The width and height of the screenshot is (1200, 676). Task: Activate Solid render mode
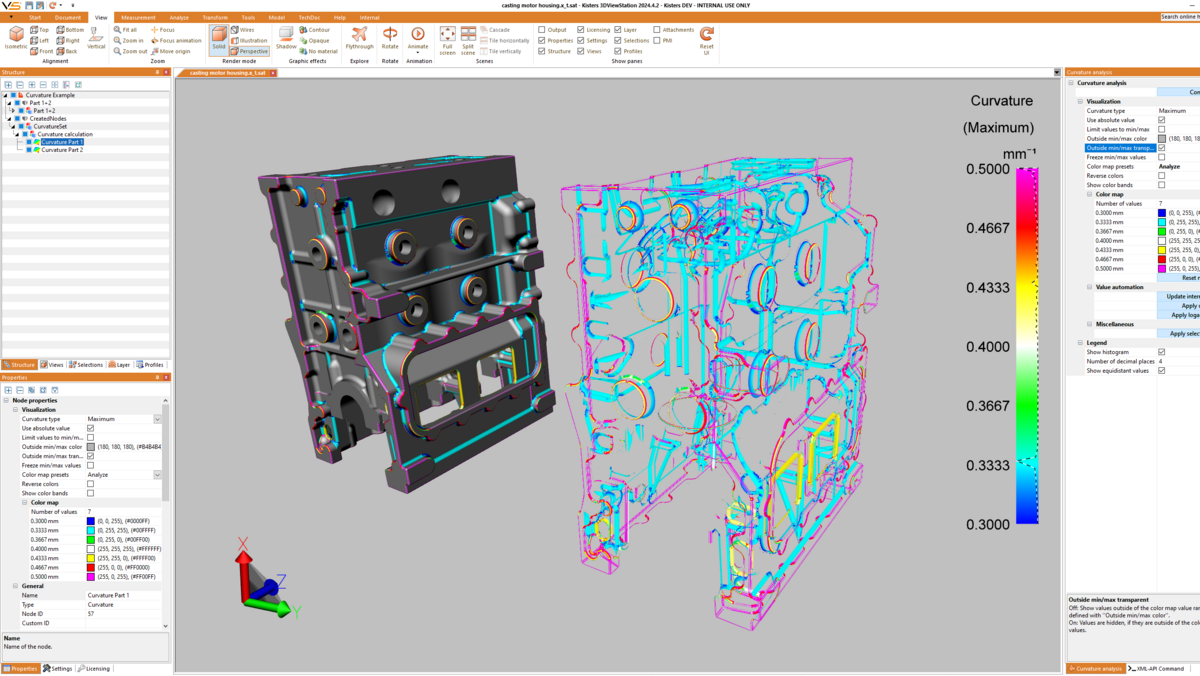(219, 39)
